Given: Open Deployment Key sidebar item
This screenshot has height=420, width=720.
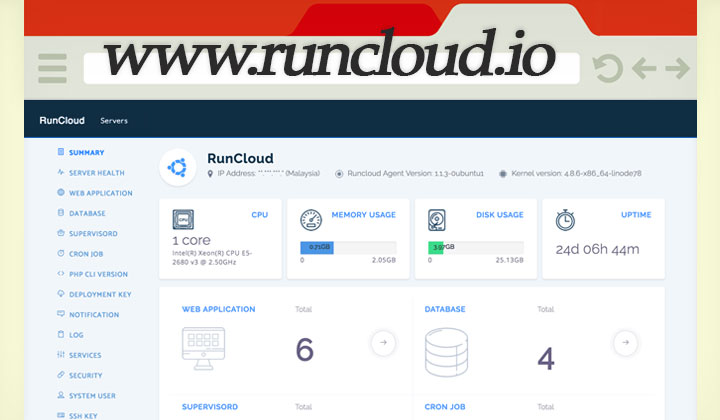Looking at the screenshot, I should [x=100, y=294].
